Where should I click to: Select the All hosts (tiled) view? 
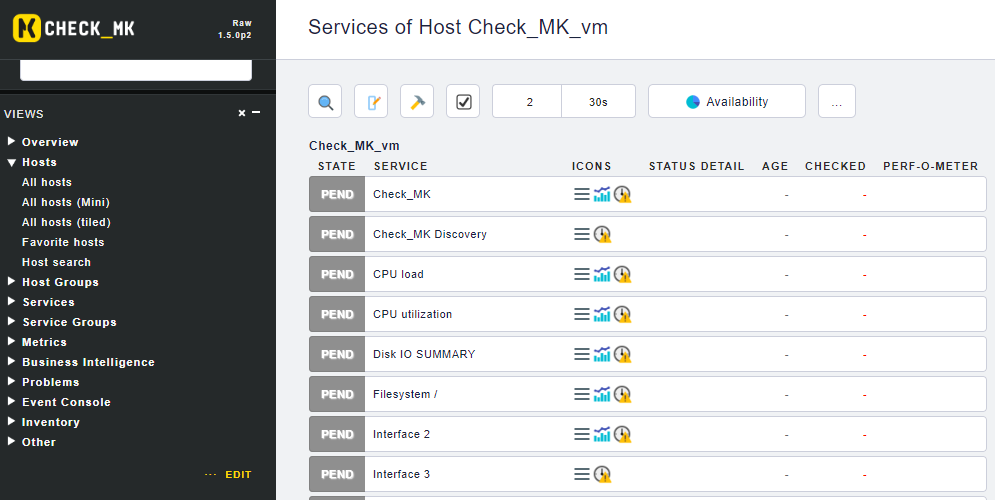(x=66, y=222)
